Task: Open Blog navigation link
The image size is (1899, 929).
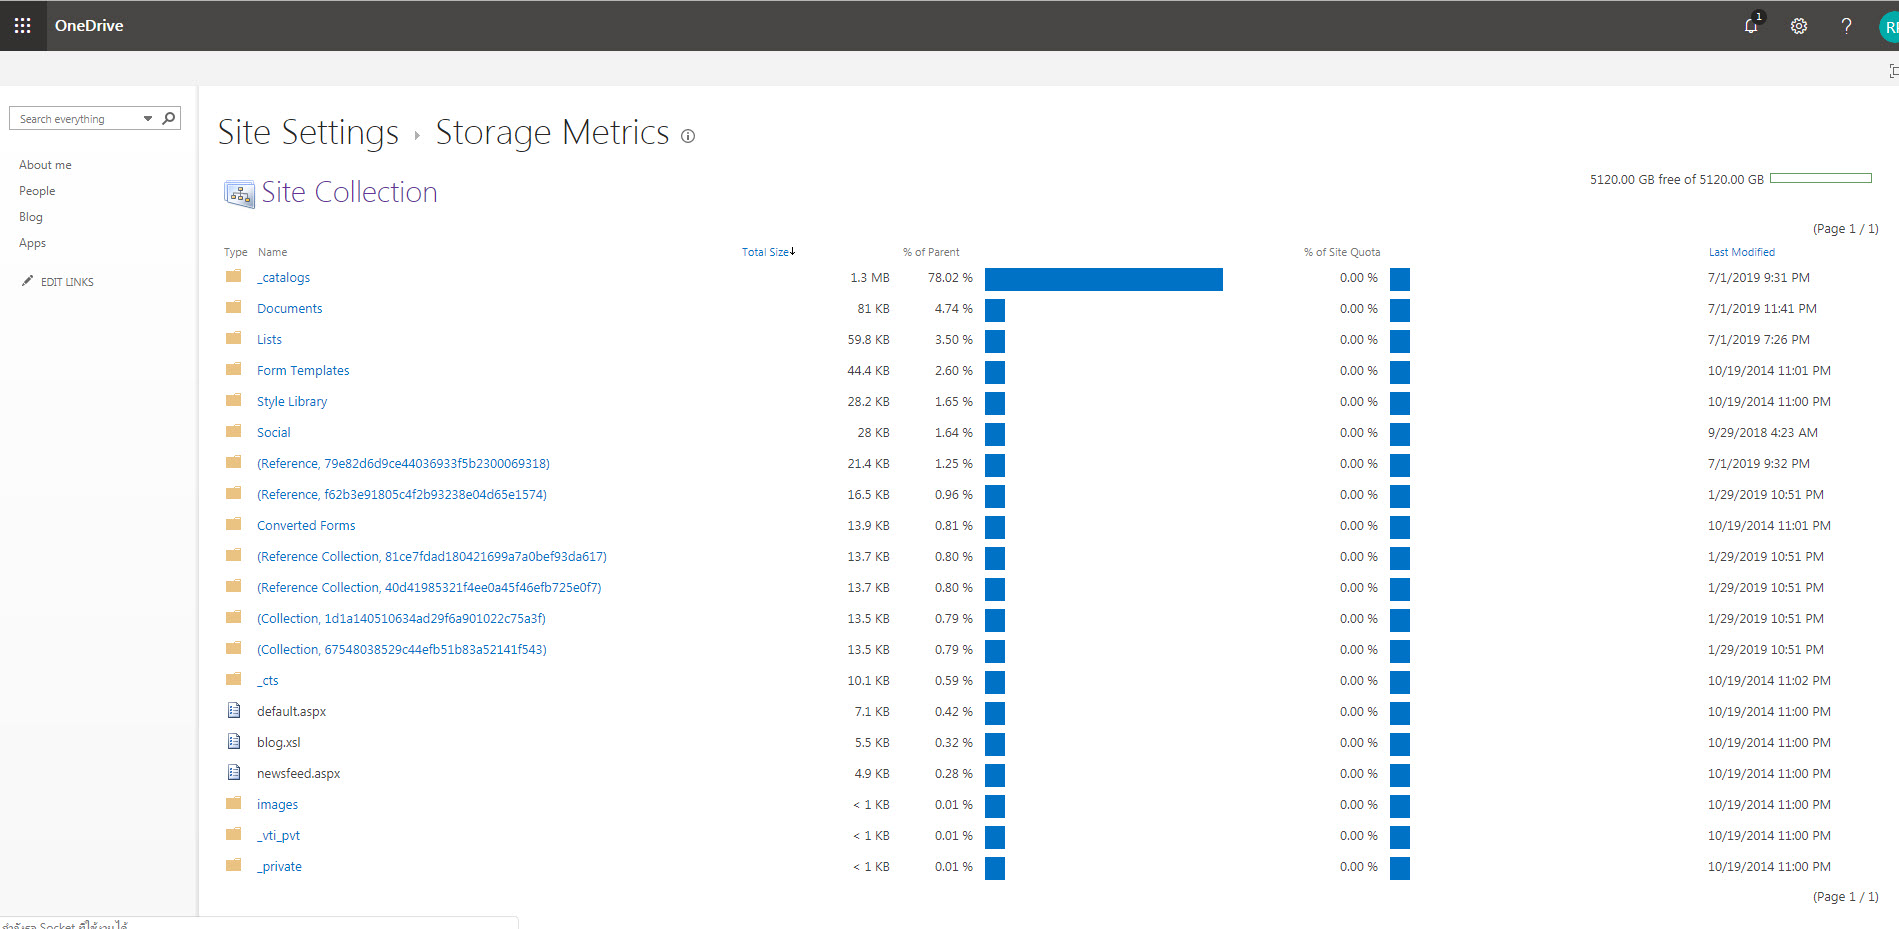Action: point(31,217)
